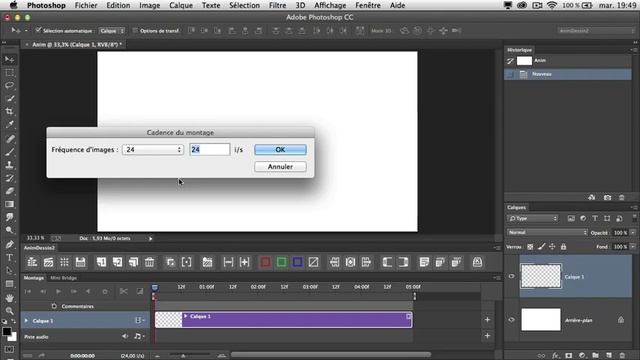Switch to the Mini Bridge tab
Viewport: 640px width, 360px height.
(x=63, y=278)
